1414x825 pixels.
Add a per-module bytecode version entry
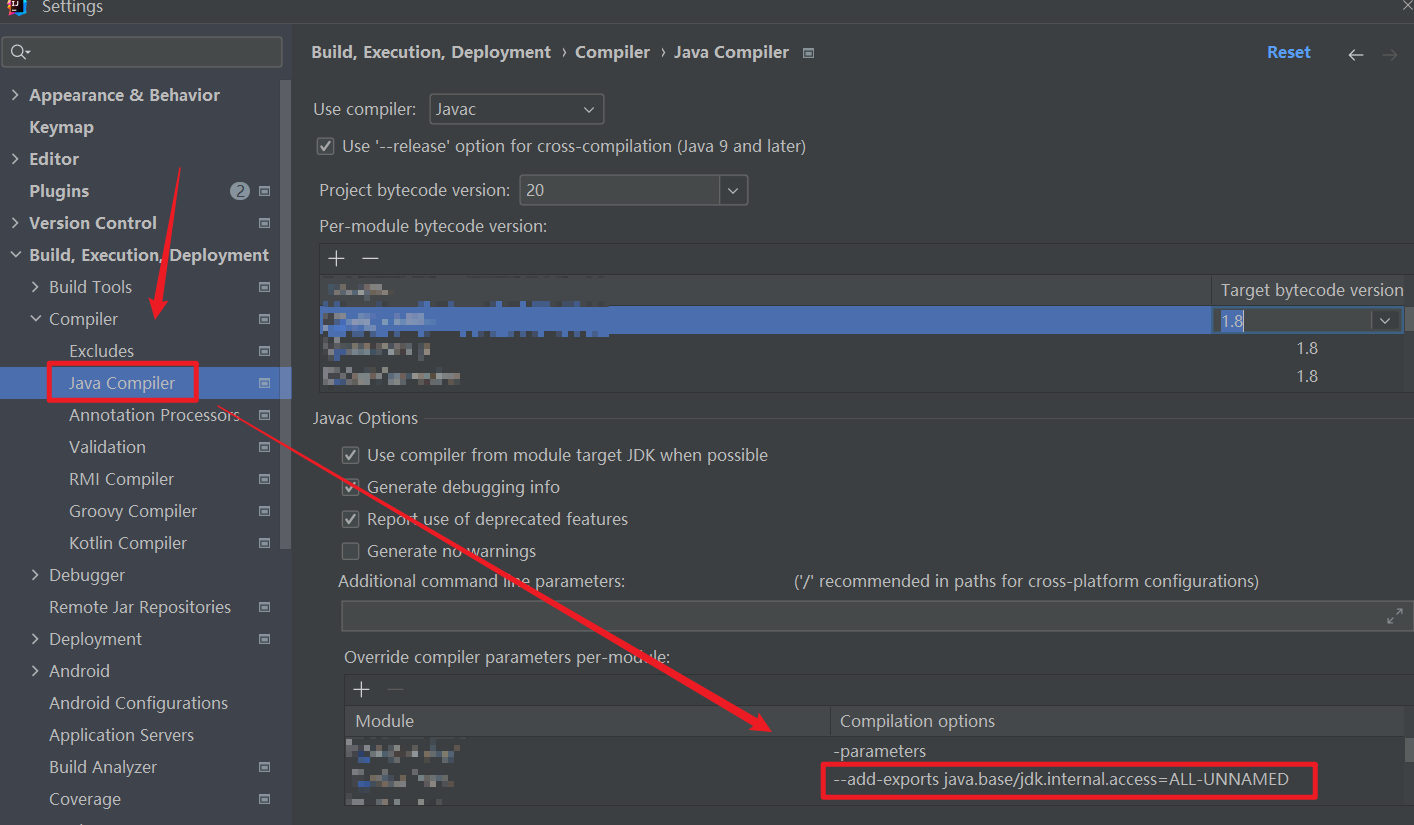pos(336,259)
